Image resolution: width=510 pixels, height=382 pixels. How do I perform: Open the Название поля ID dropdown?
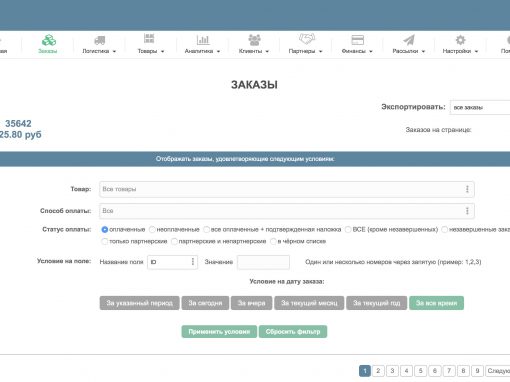172,262
